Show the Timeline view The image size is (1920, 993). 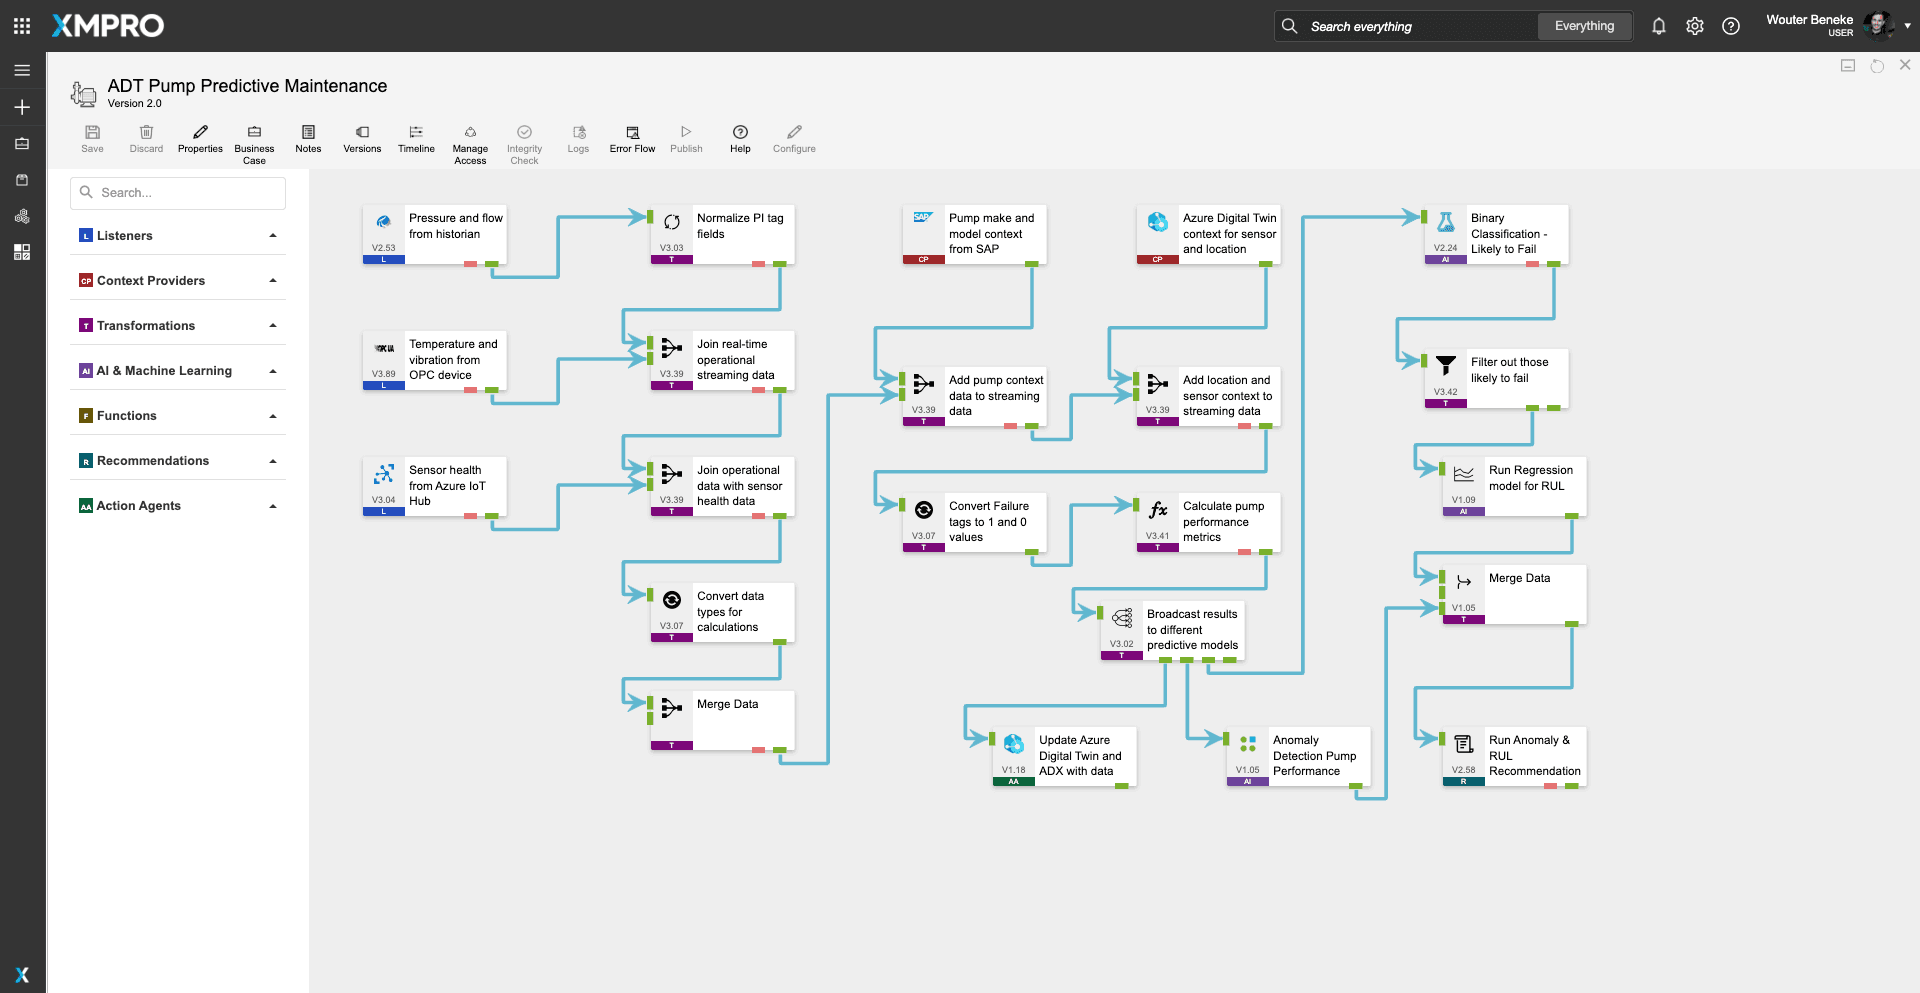[416, 138]
